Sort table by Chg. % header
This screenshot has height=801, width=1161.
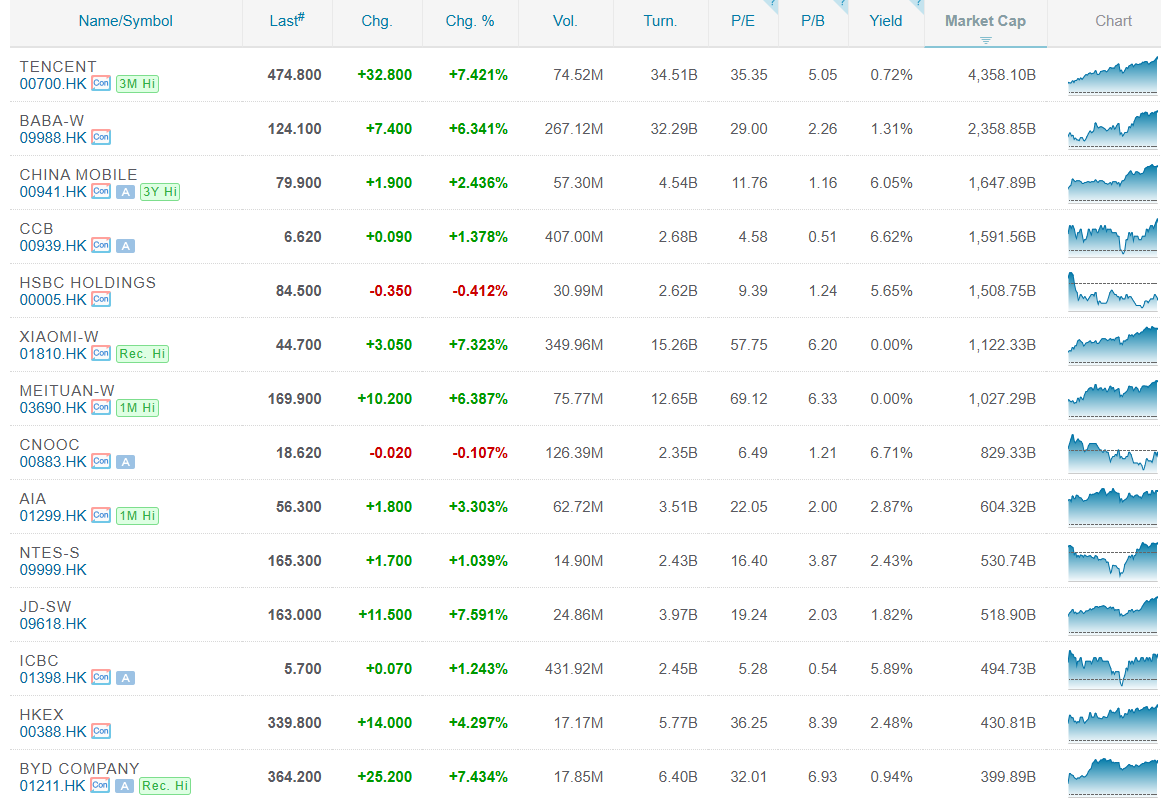point(469,21)
